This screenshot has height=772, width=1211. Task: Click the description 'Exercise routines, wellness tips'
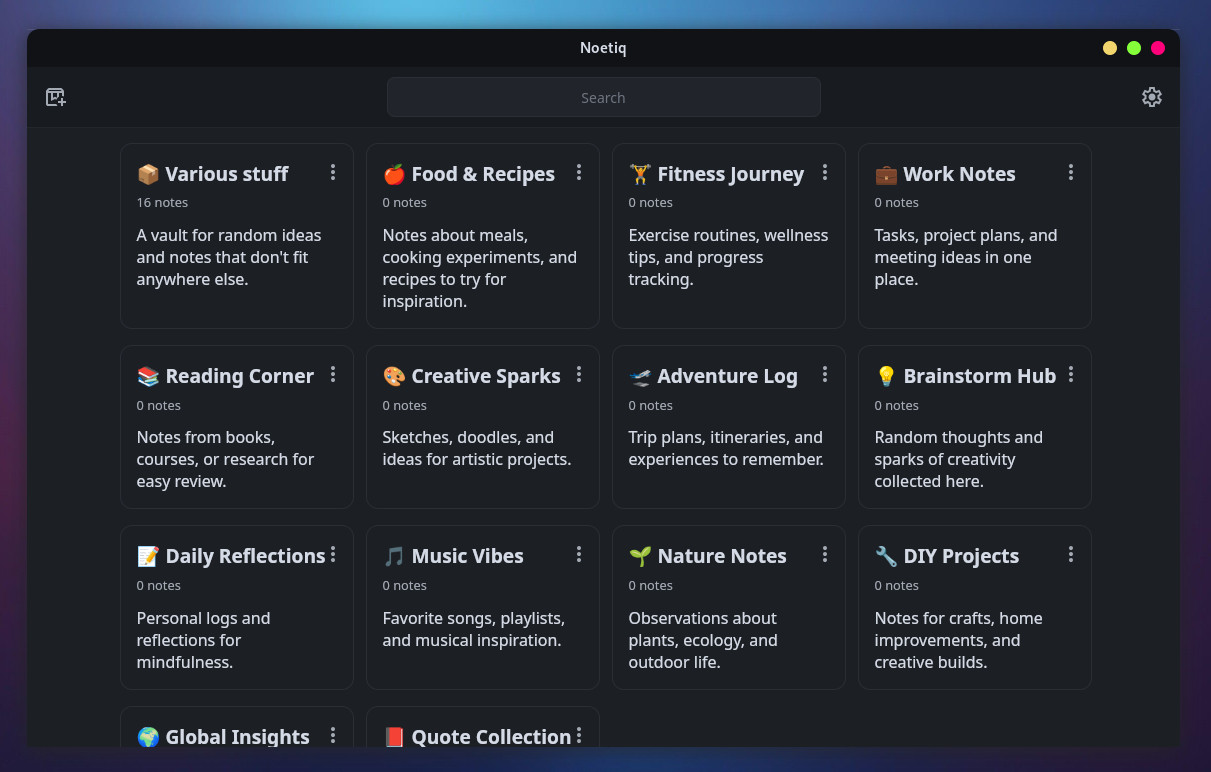[728, 257]
